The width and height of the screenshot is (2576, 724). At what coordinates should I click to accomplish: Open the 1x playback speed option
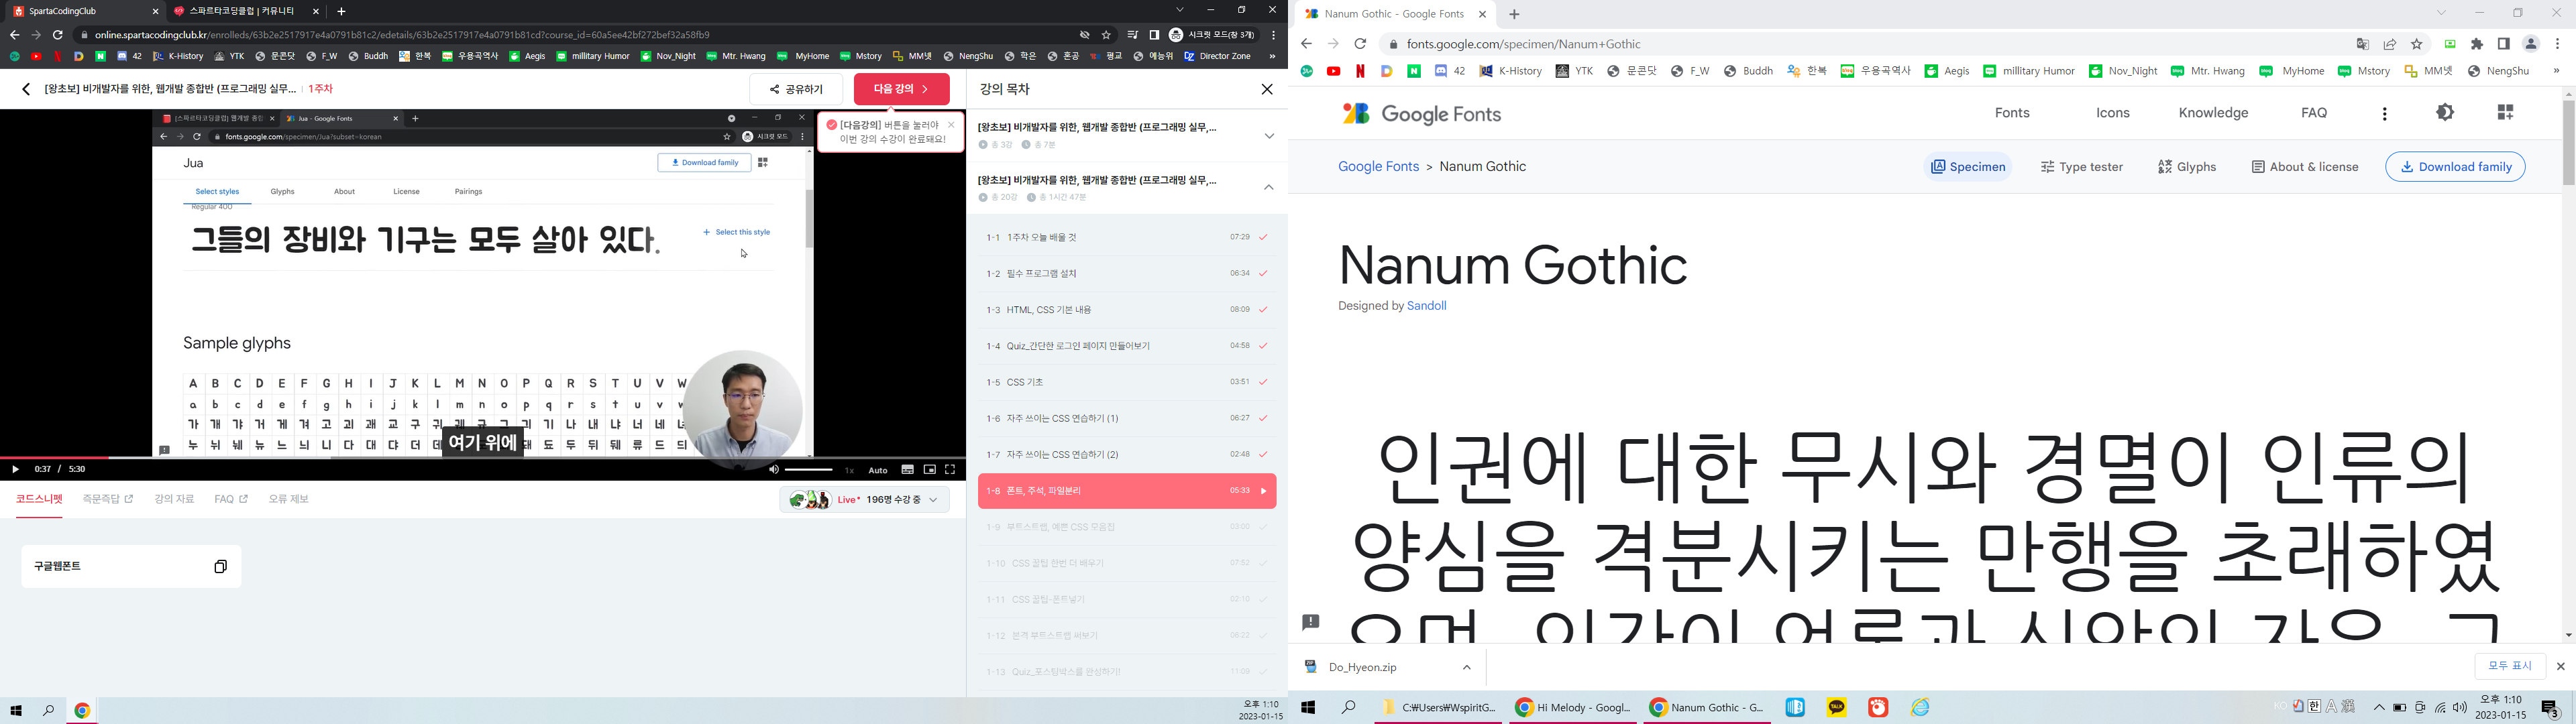[849, 470]
